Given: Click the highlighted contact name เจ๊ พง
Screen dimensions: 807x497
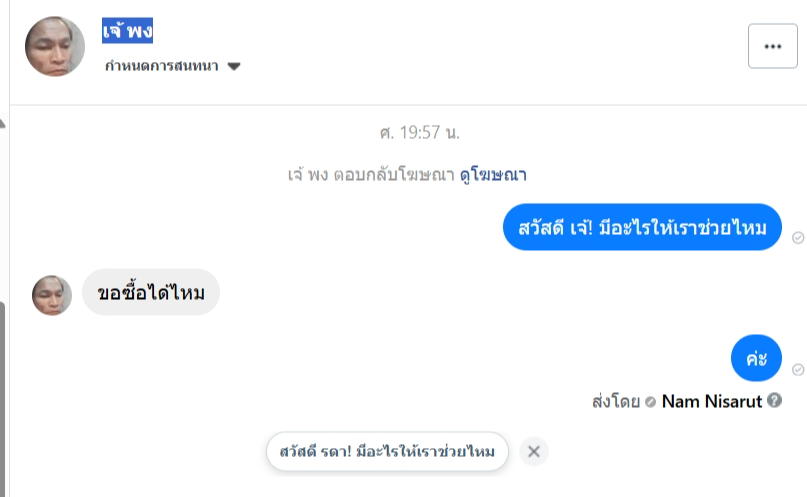Looking at the screenshot, I should click(x=127, y=31).
